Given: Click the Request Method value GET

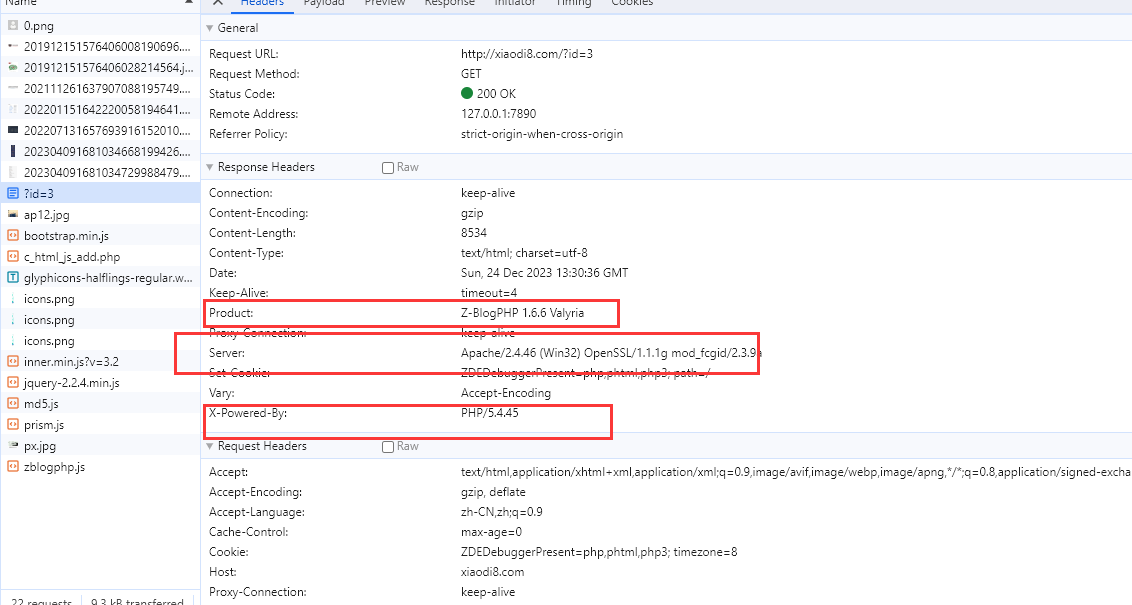Looking at the screenshot, I should pyautogui.click(x=471, y=74).
